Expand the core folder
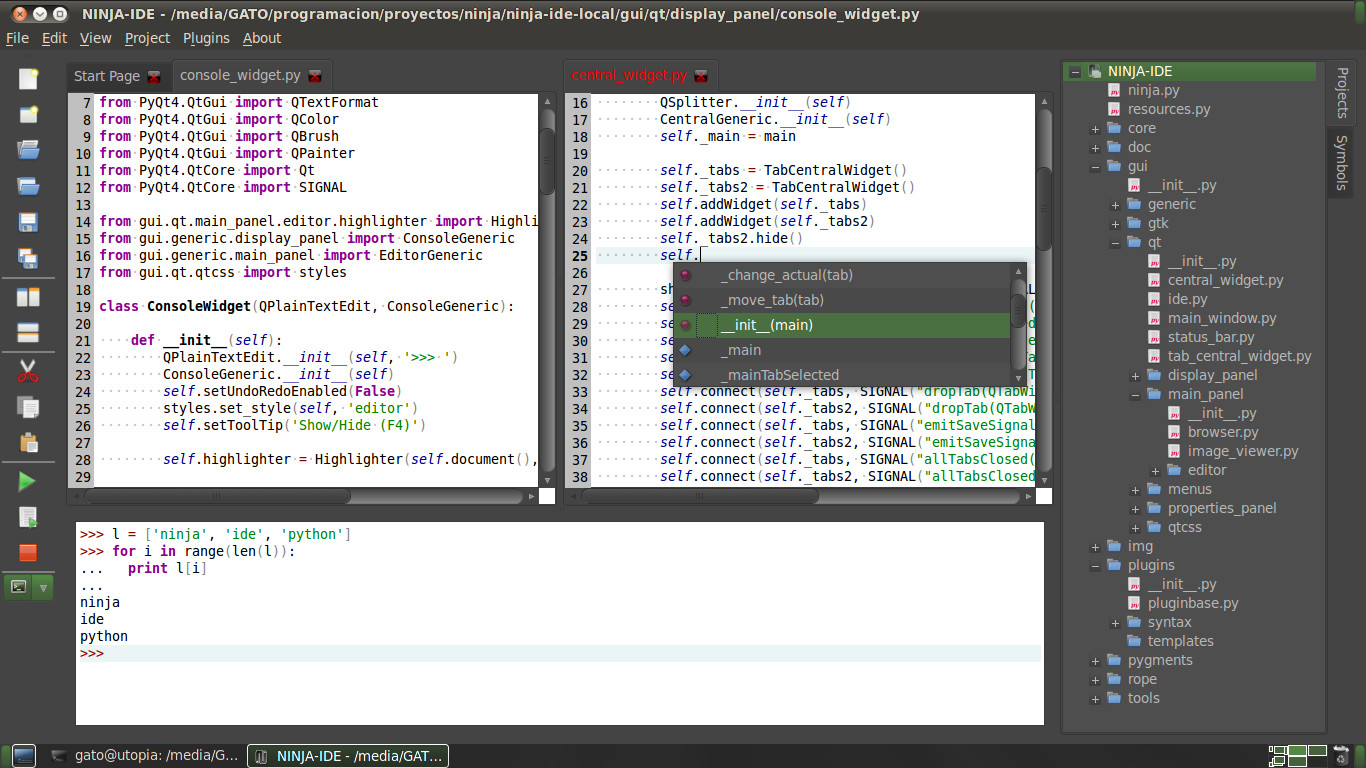This screenshot has width=1366, height=768. click(1095, 129)
